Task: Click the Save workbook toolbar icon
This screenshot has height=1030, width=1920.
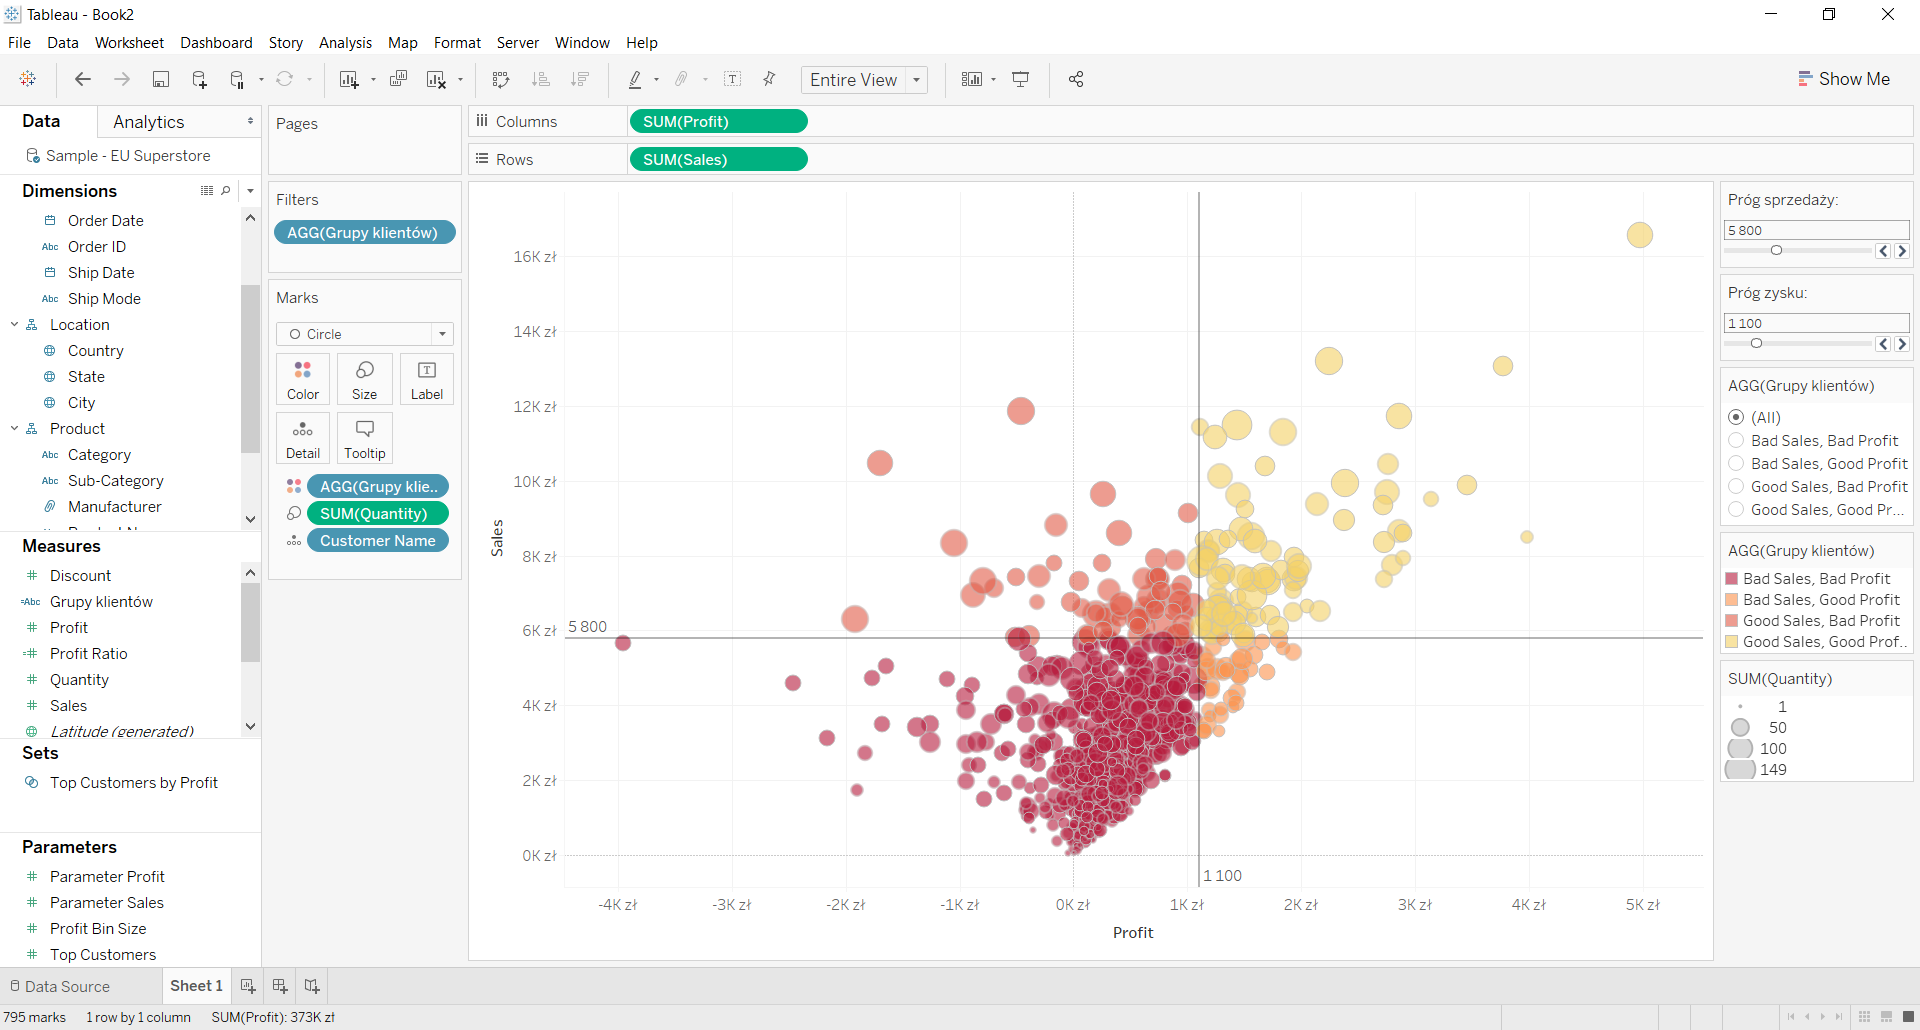Action: pyautogui.click(x=160, y=80)
